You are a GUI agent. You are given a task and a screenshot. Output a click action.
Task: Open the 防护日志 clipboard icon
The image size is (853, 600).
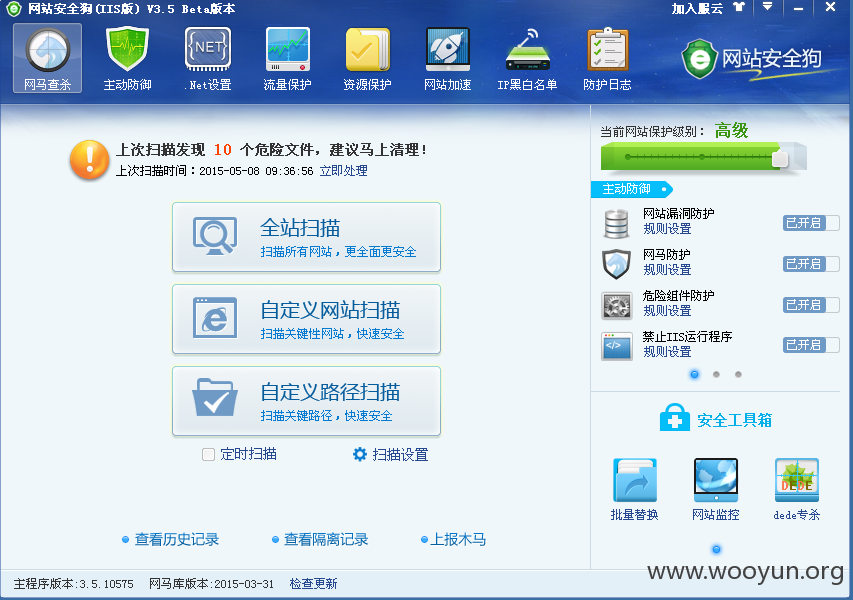pos(608,50)
